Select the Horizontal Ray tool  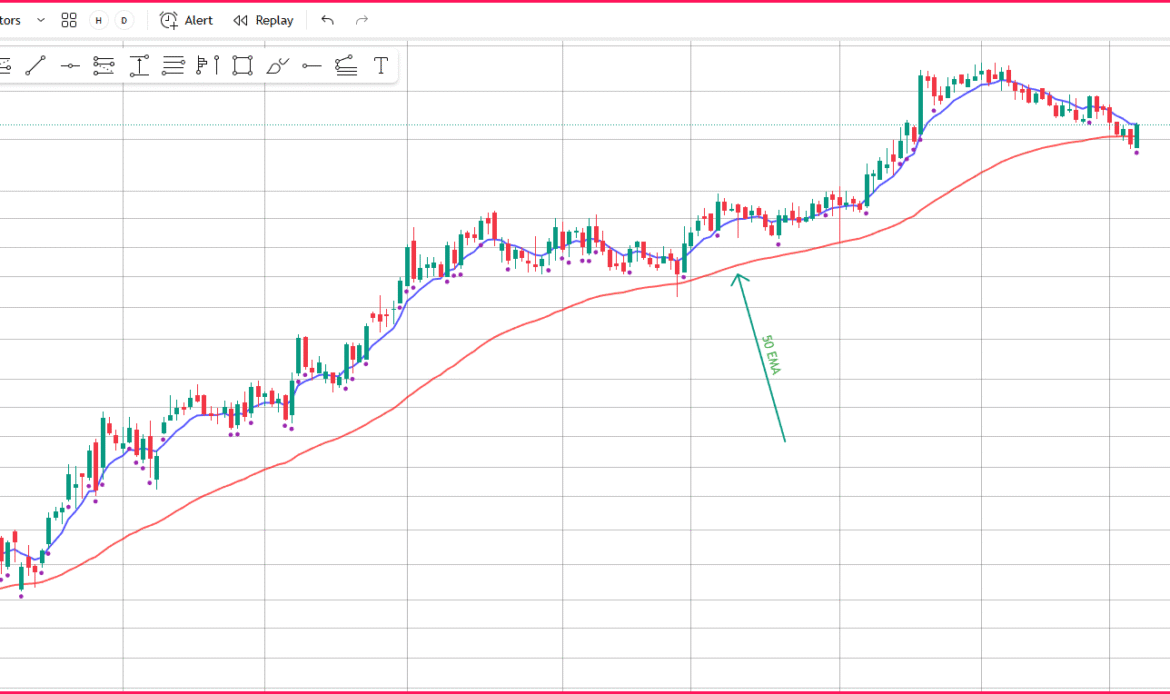(312, 66)
